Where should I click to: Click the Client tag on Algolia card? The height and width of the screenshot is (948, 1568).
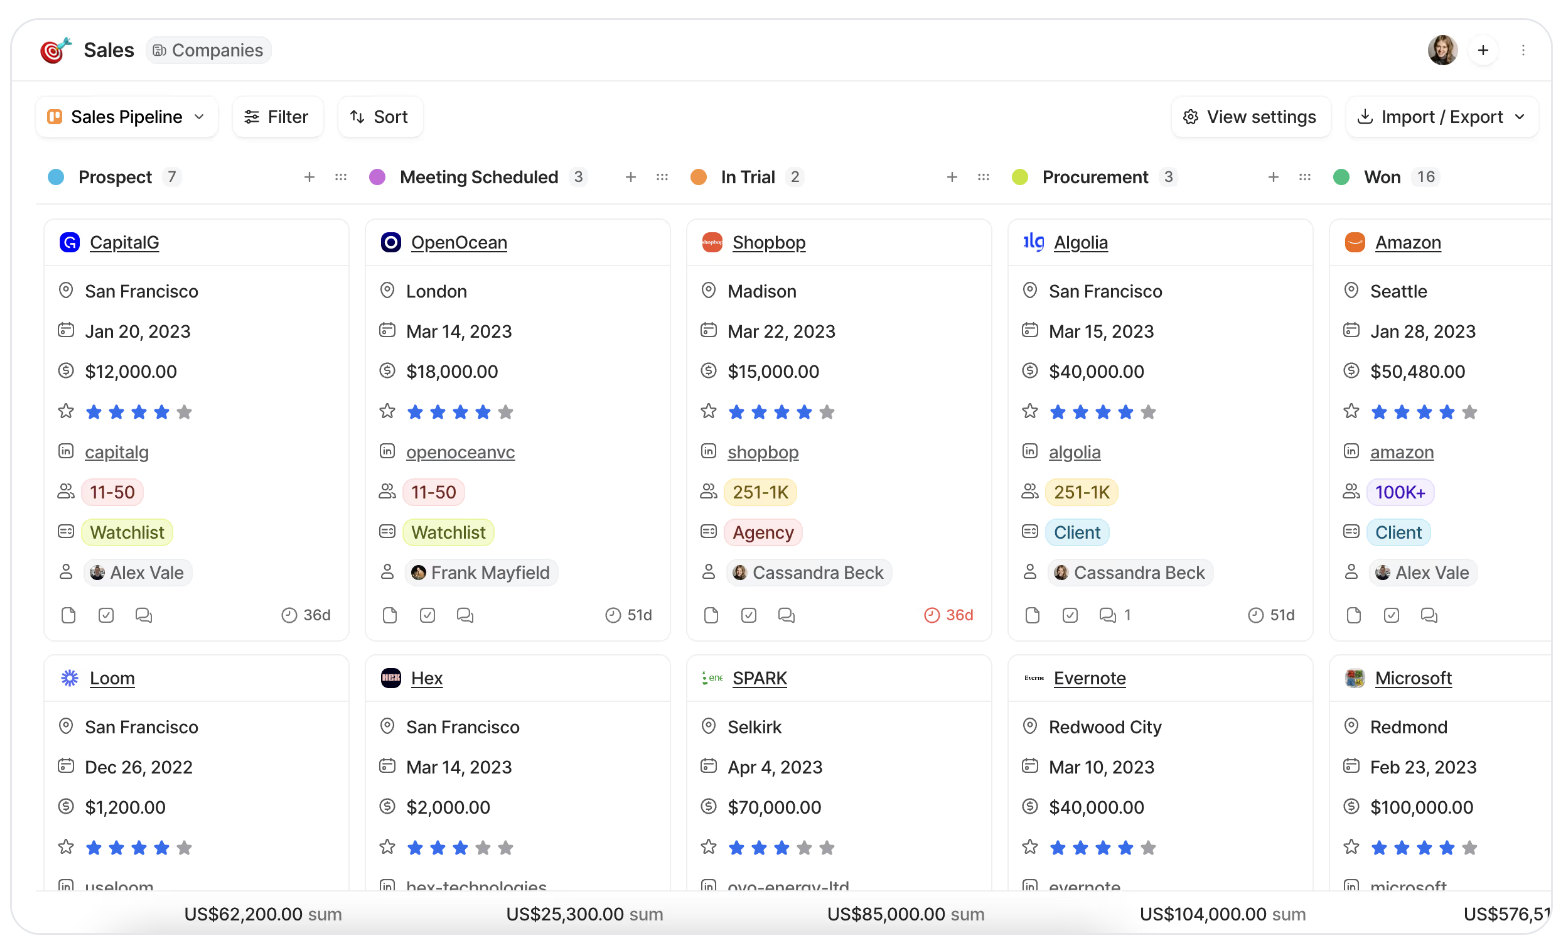(x=1077, y=533)
